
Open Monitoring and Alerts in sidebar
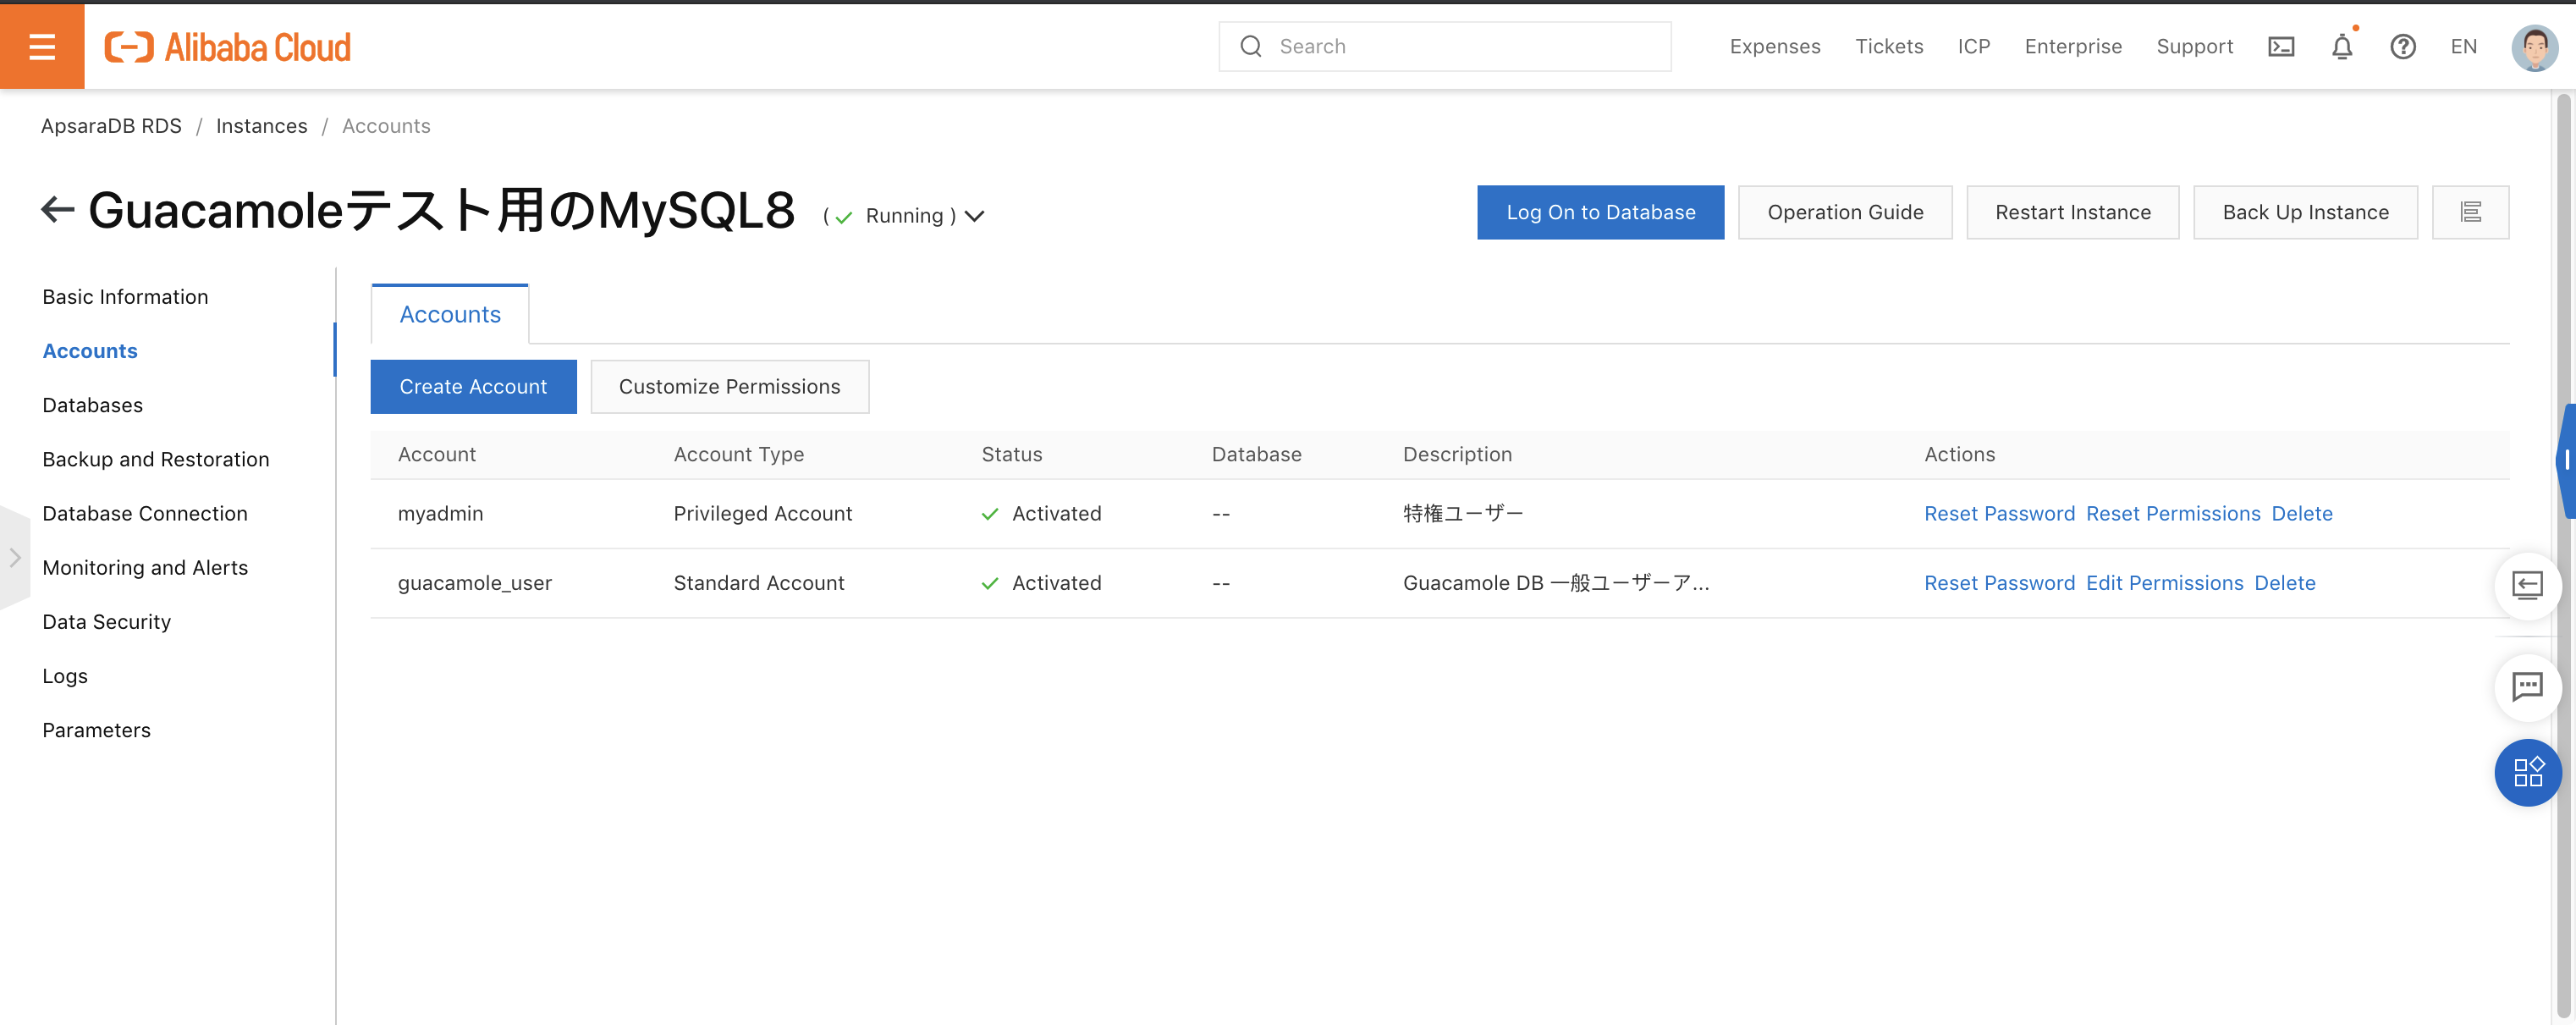145,567
